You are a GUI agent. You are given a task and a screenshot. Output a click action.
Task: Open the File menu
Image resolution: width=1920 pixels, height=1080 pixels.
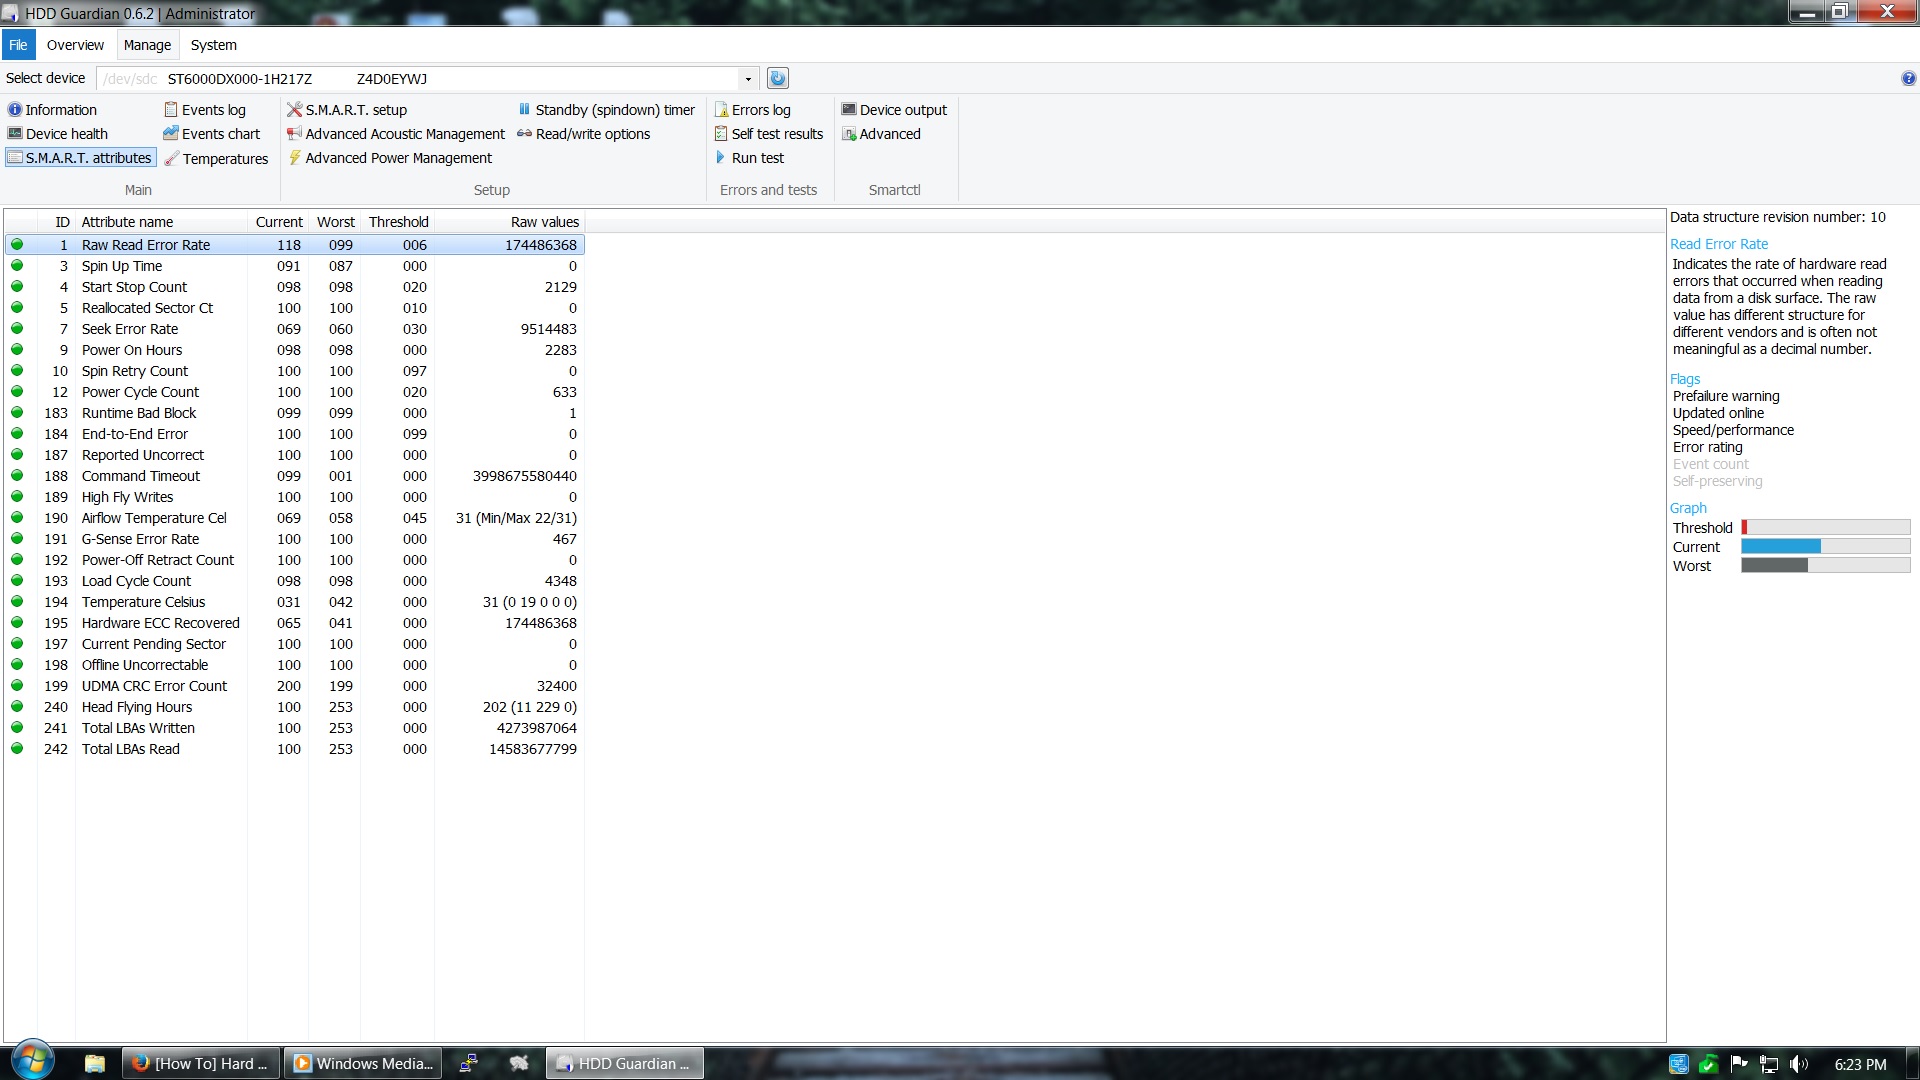tap(18, 45)
